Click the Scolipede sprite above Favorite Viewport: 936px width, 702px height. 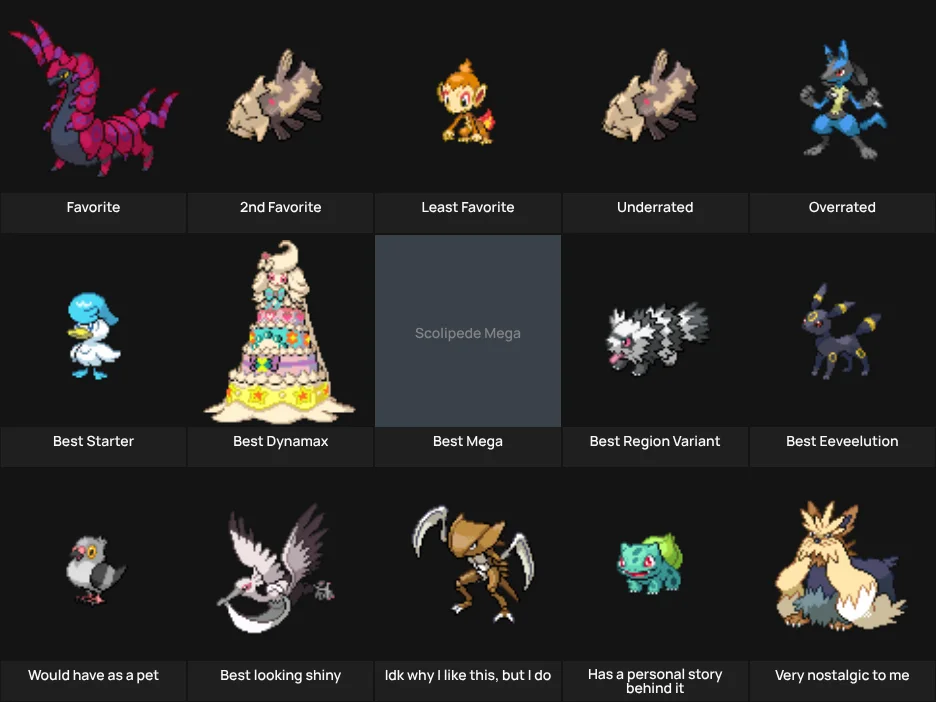93,98
